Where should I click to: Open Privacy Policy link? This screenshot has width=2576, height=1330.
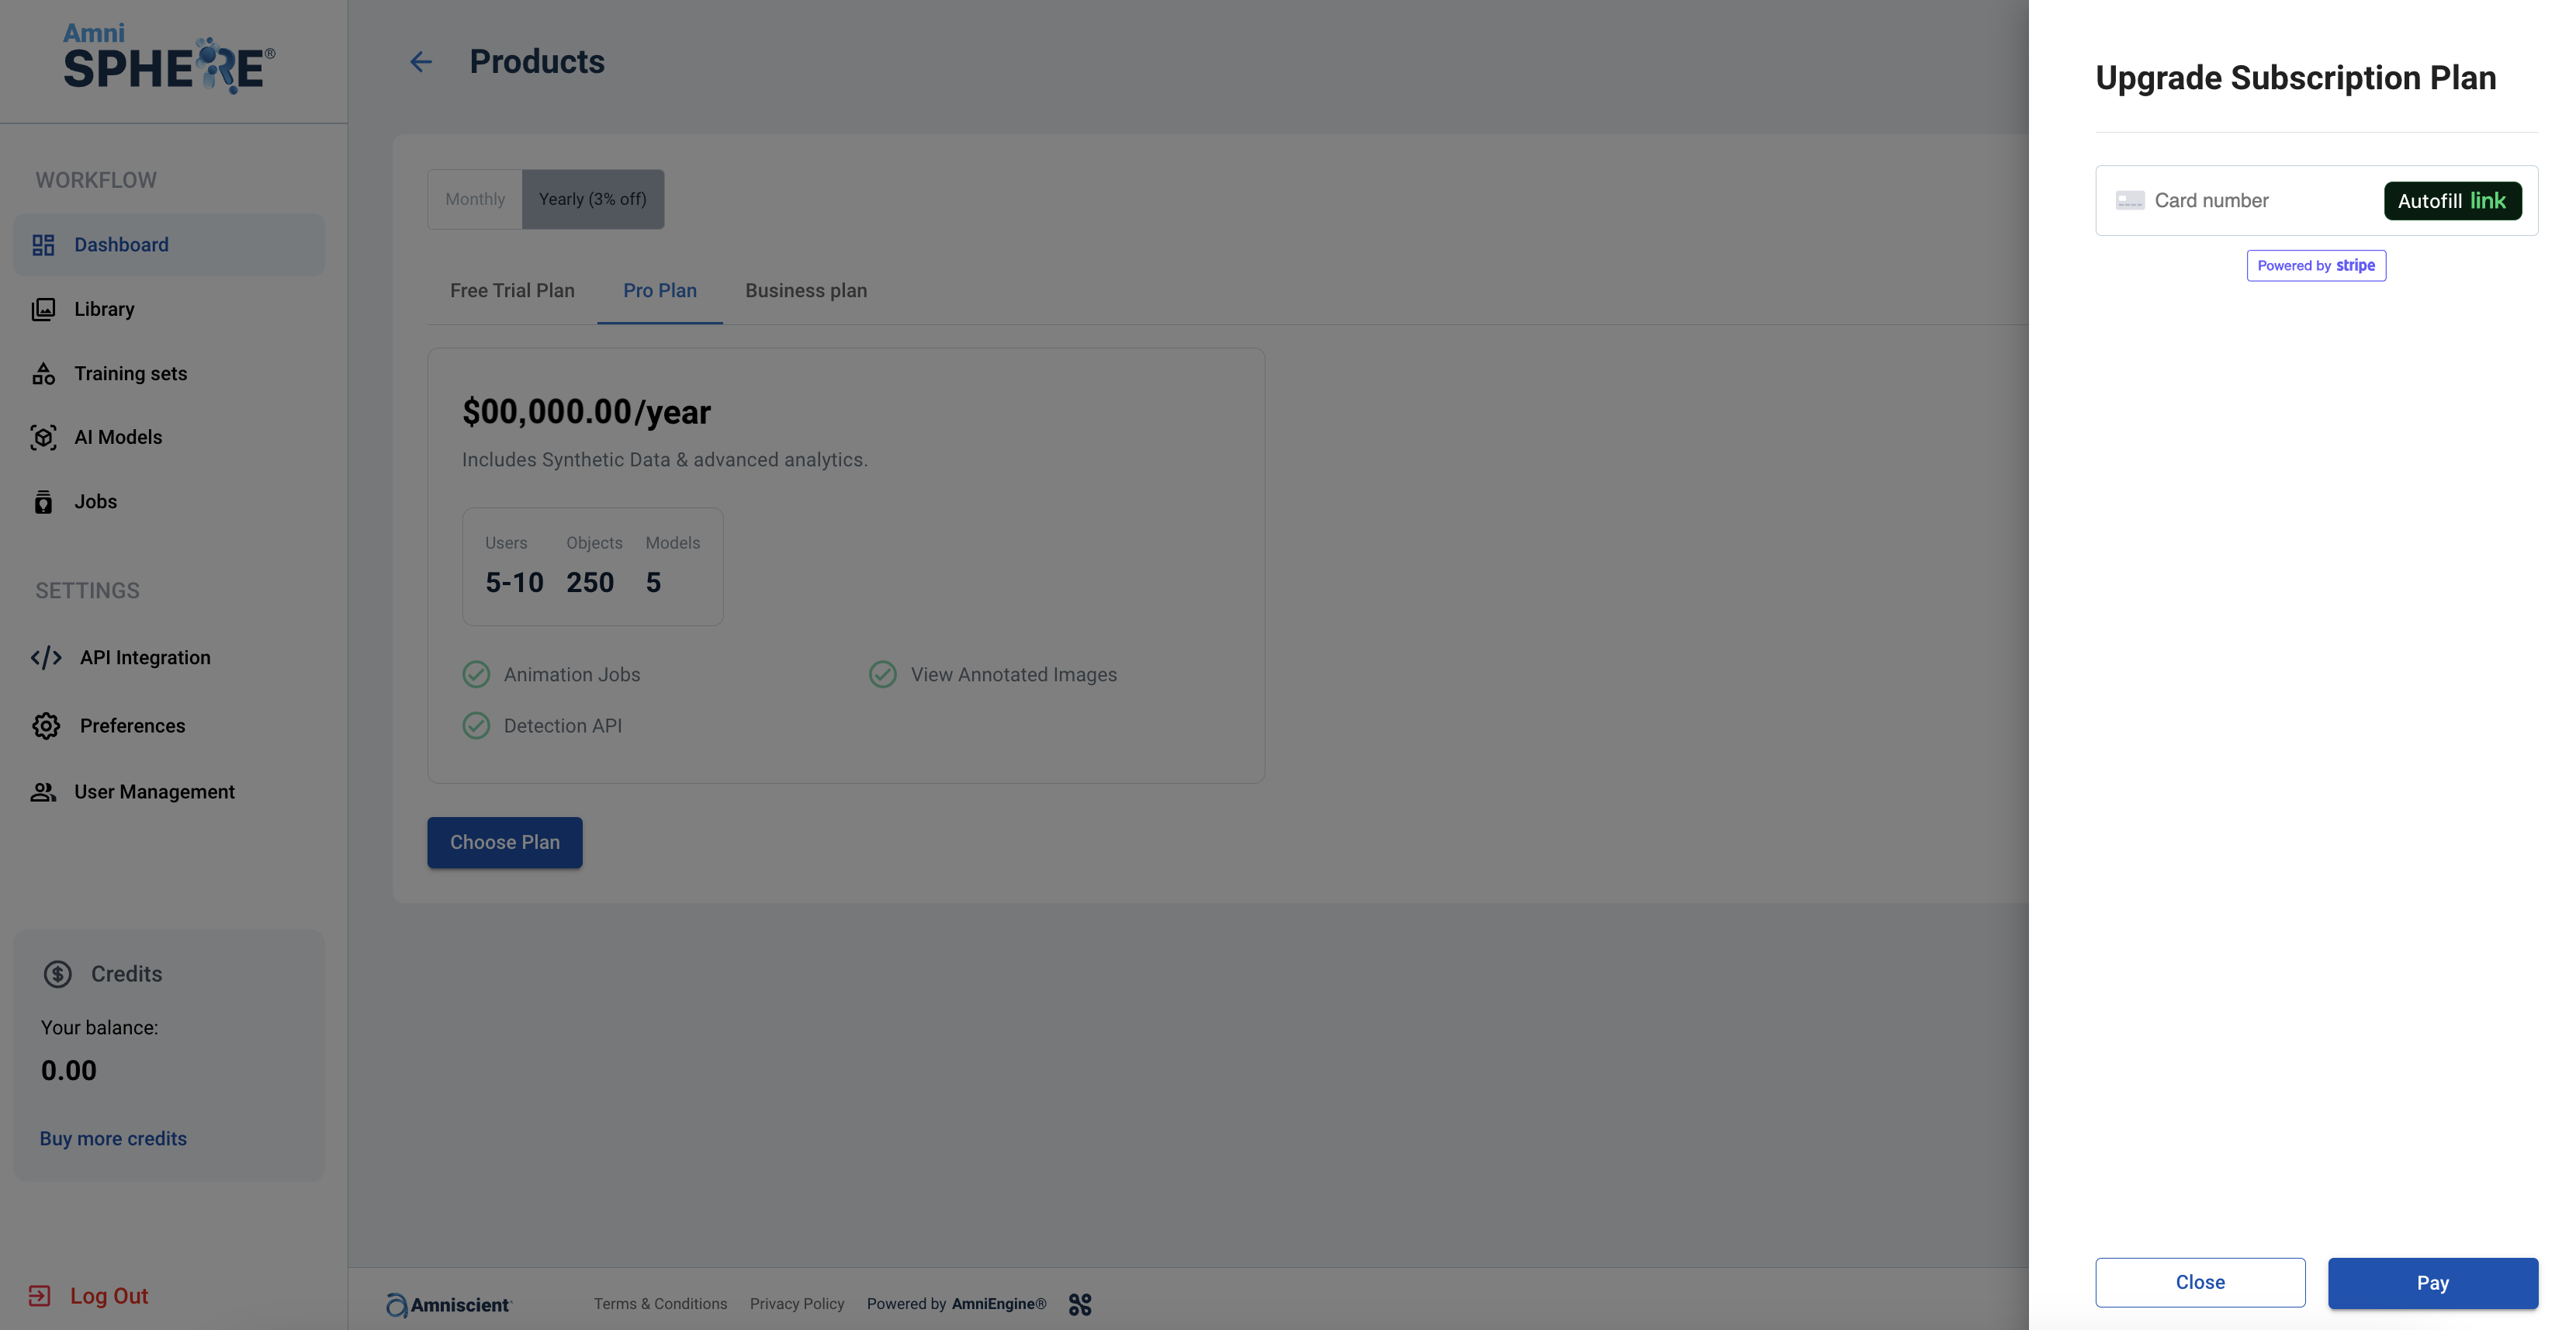click(x=797, y=1304)
